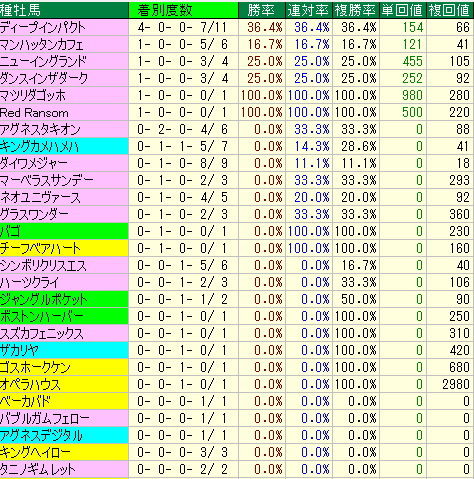Screen dimensions: 474x479
Task: Click the 360 複回値 for グラスワンダー
Action: 460,214
